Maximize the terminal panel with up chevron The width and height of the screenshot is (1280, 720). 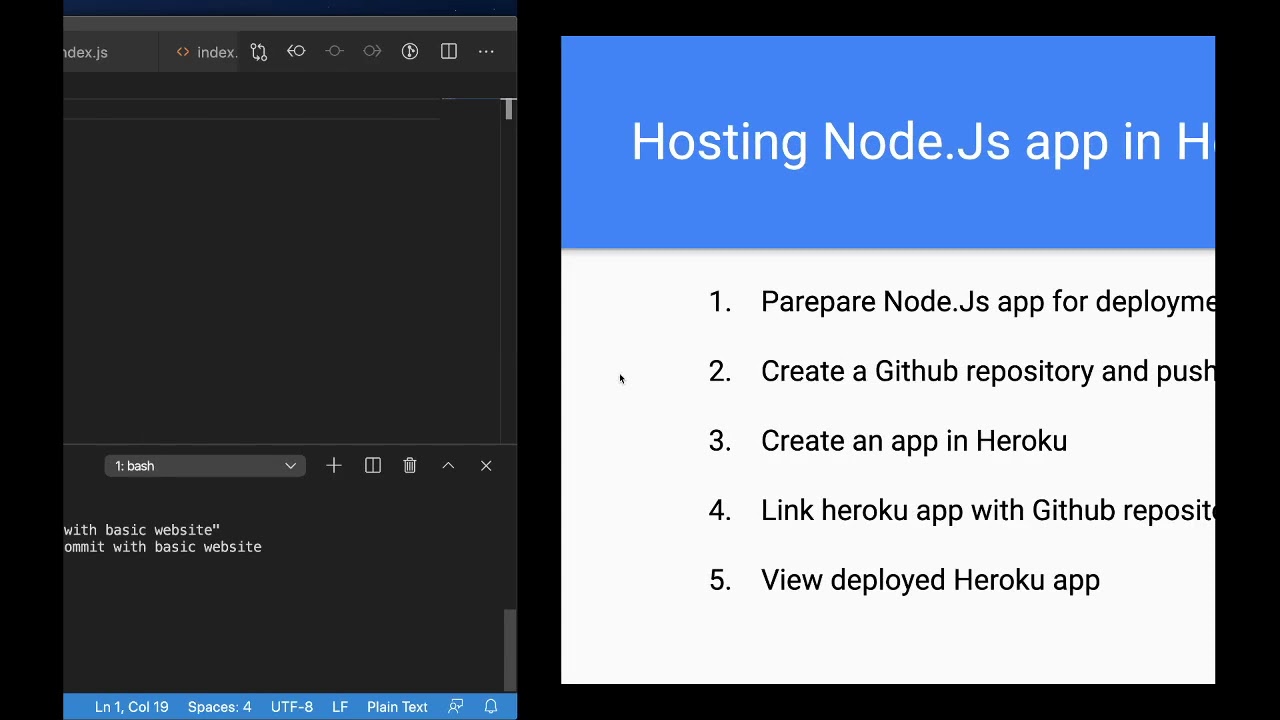tap(448, 466)
